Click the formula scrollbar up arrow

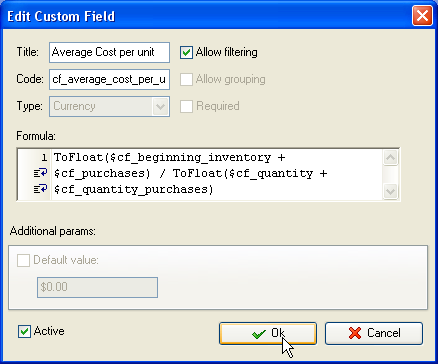390,157
